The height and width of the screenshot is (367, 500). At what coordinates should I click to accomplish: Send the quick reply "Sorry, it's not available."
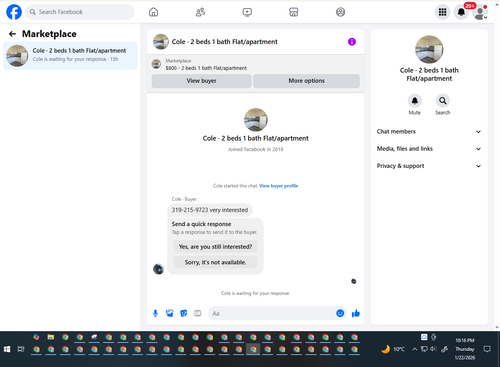point(215,262)
